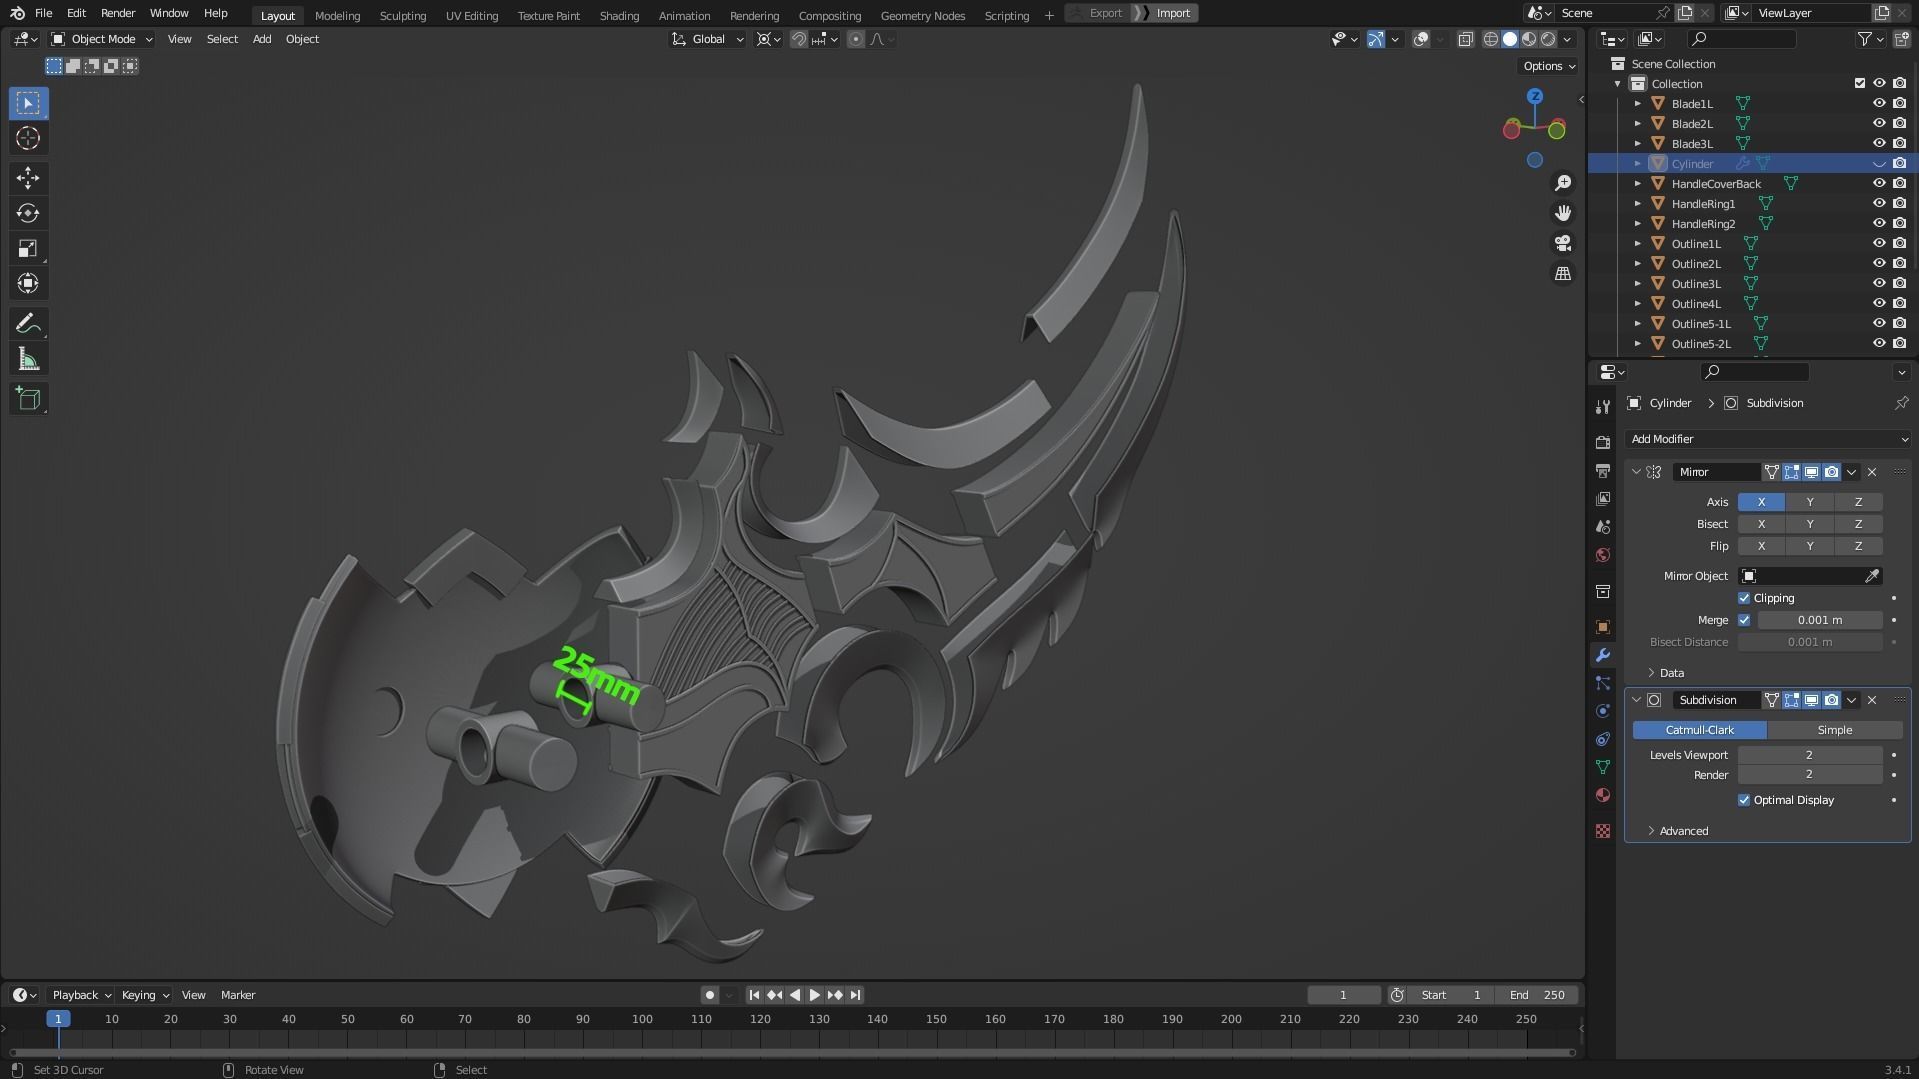Image resolution: width=1919 pixels, height=1079 pixels.
Task: Select the Transform tool
Action: tap(28, 283)
